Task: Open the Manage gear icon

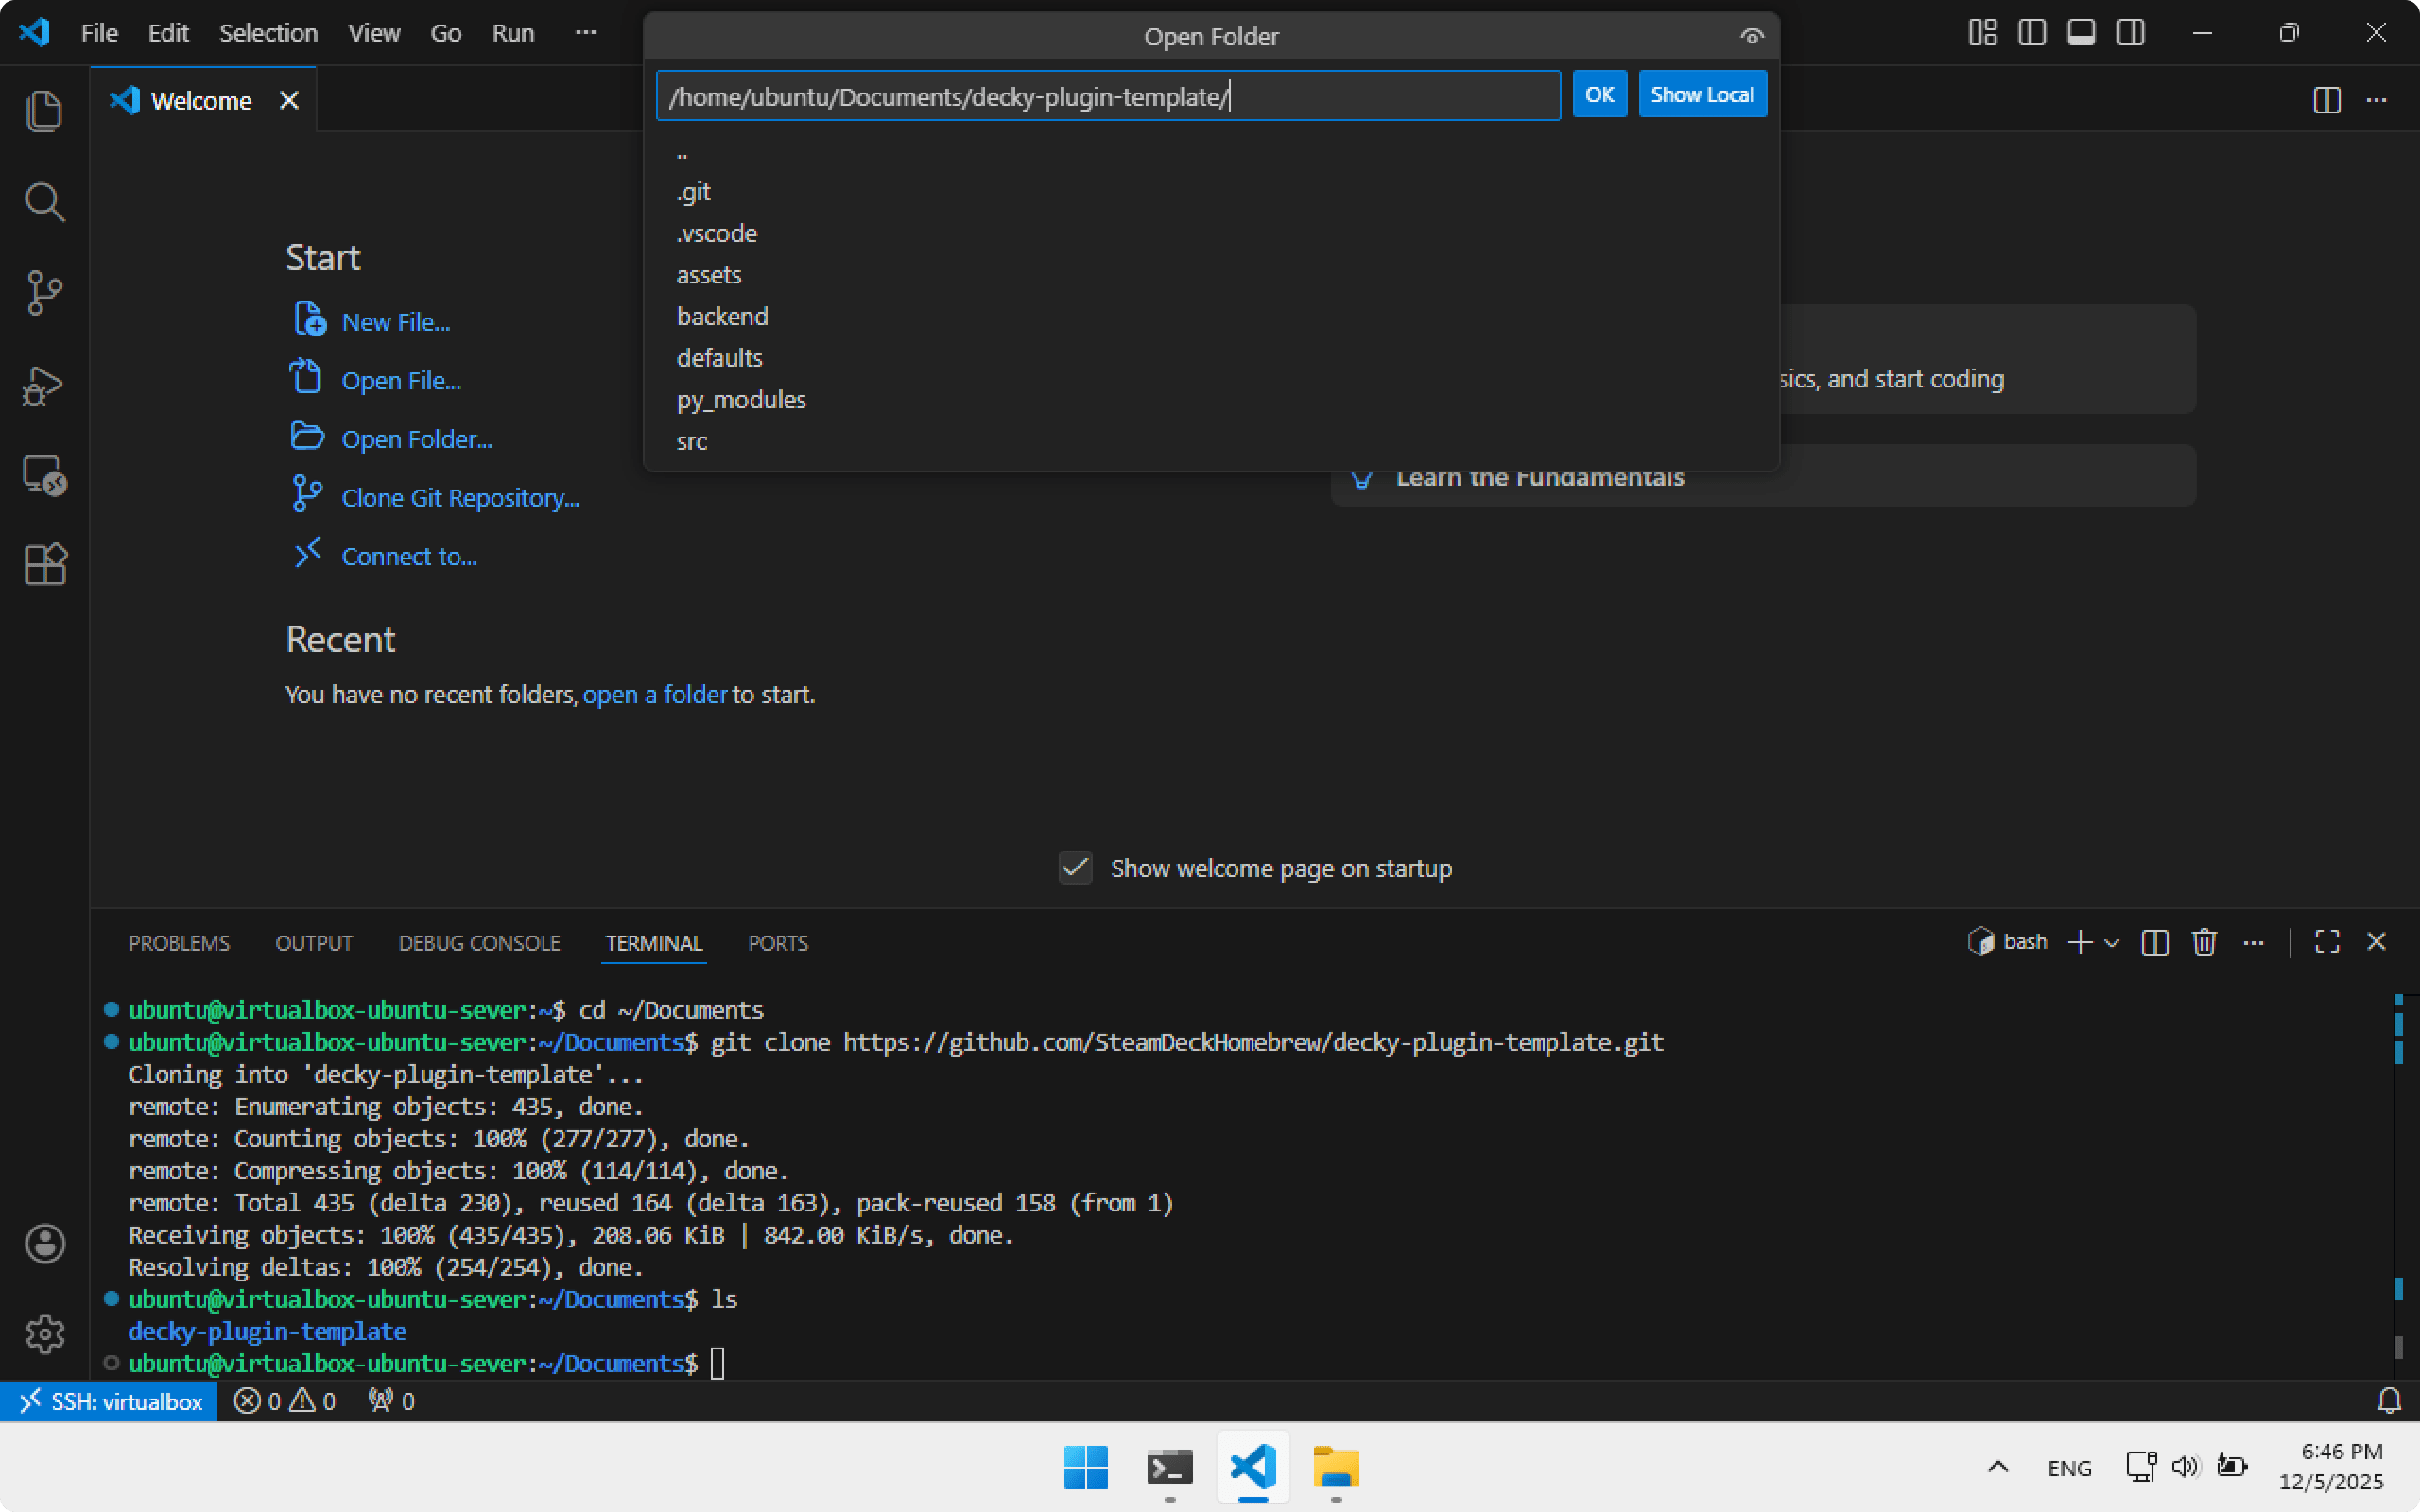Action: [x=44, y=1334]
